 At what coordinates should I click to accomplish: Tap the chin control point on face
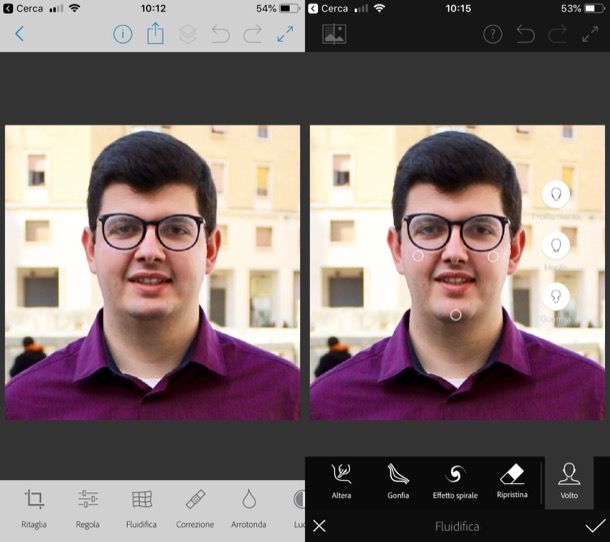point(455,314)
